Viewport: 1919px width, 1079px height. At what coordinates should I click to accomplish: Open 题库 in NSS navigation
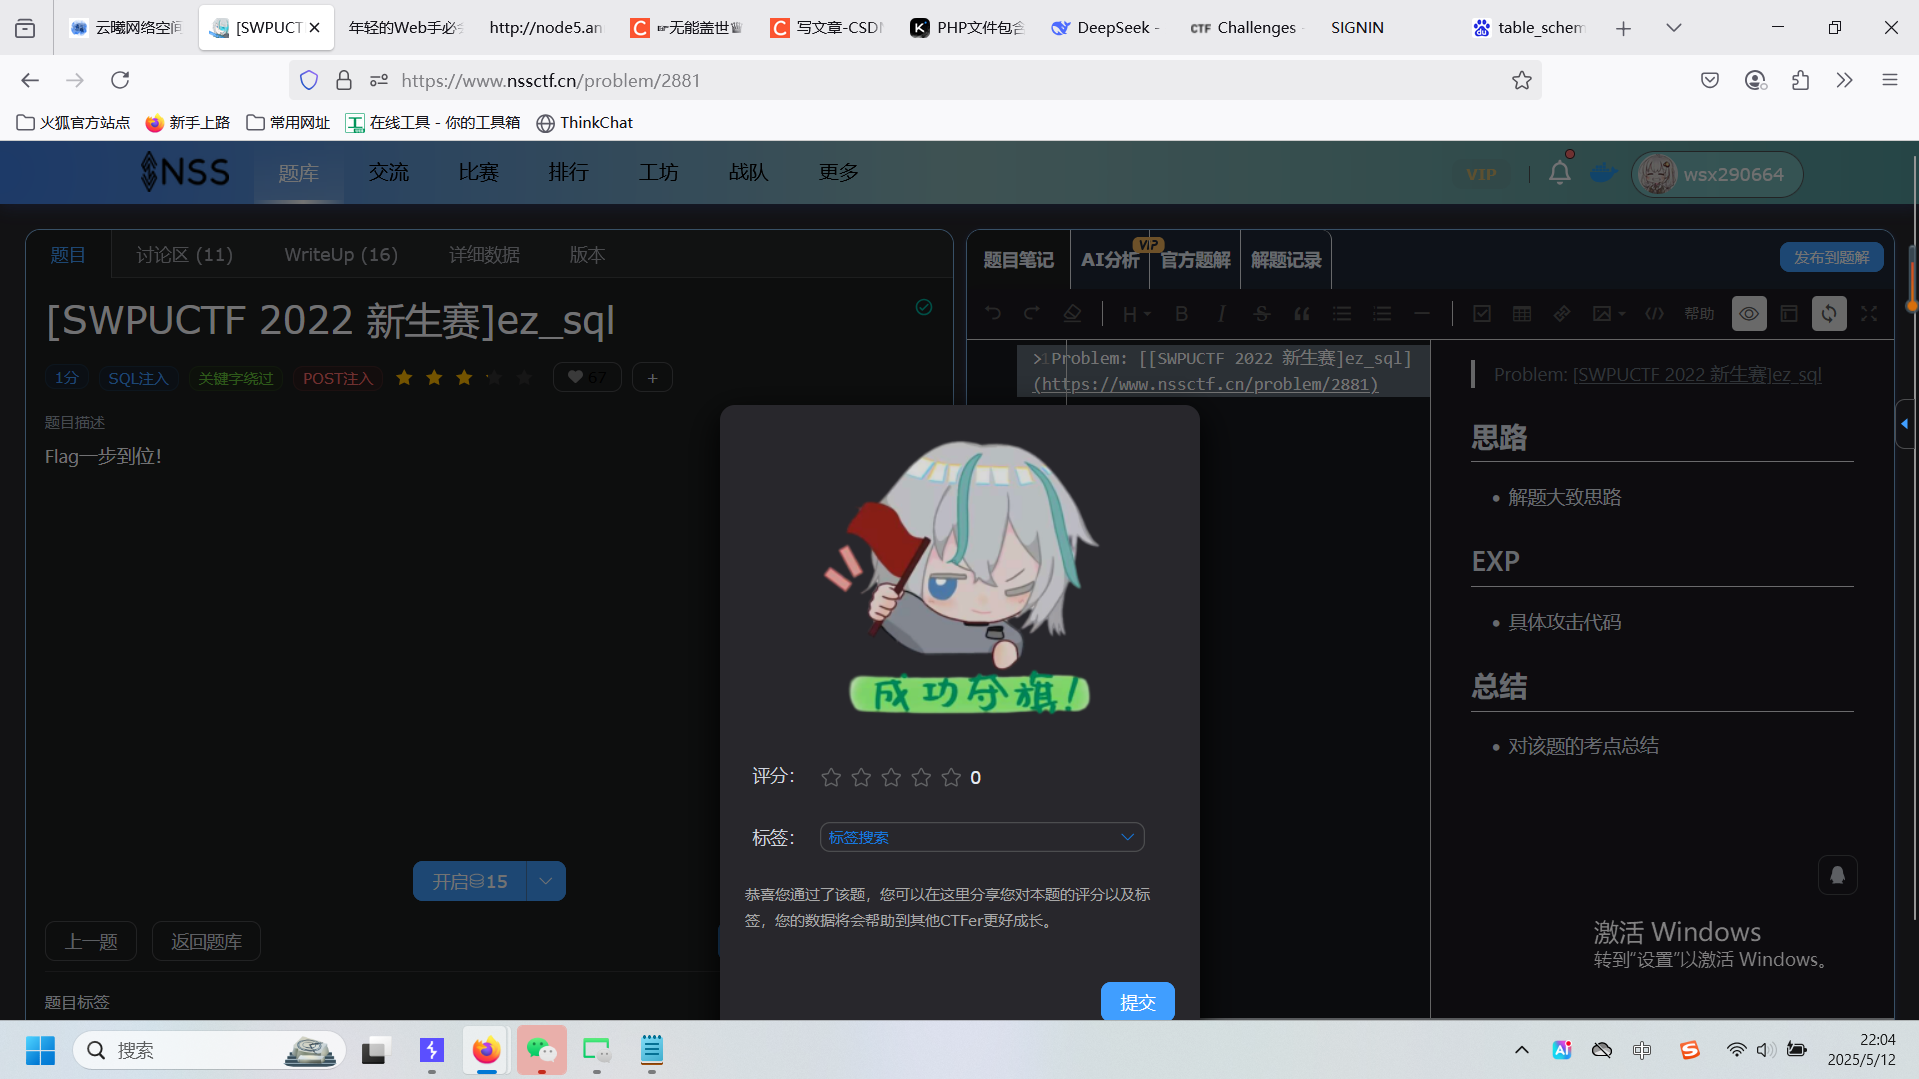point(298,173)
